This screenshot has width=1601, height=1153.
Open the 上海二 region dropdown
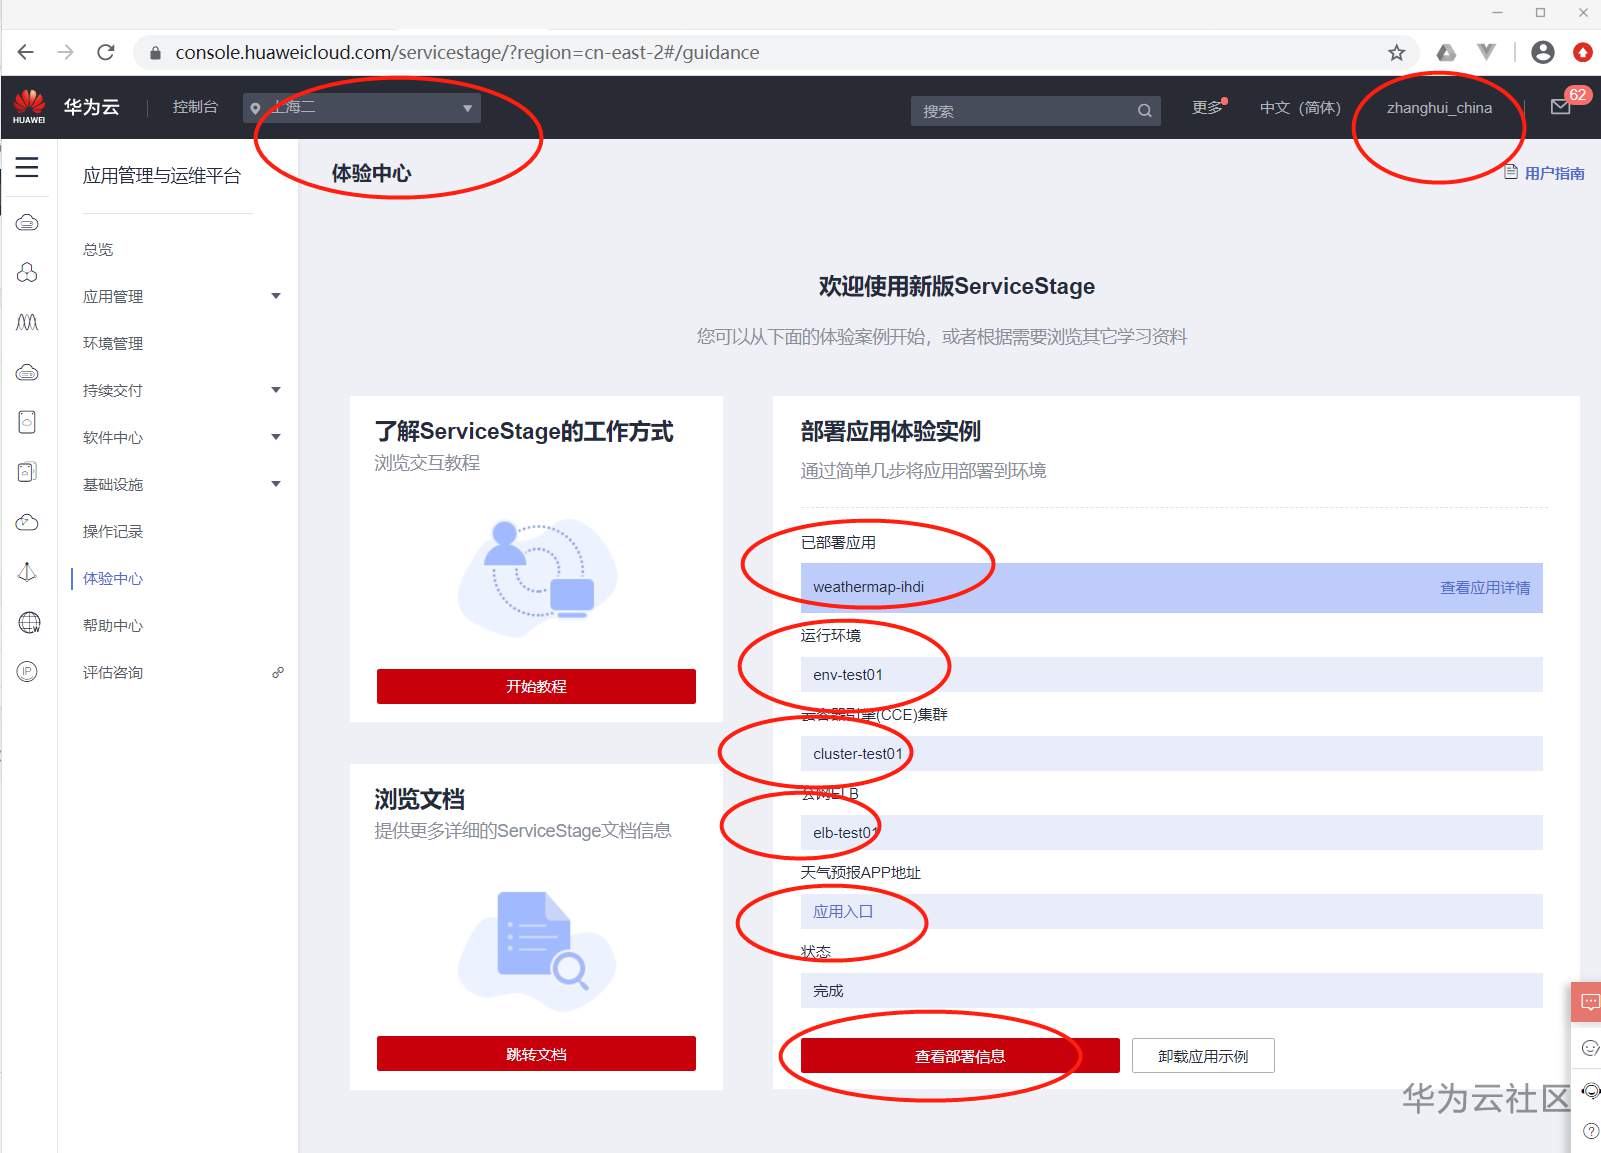[362, 108]
